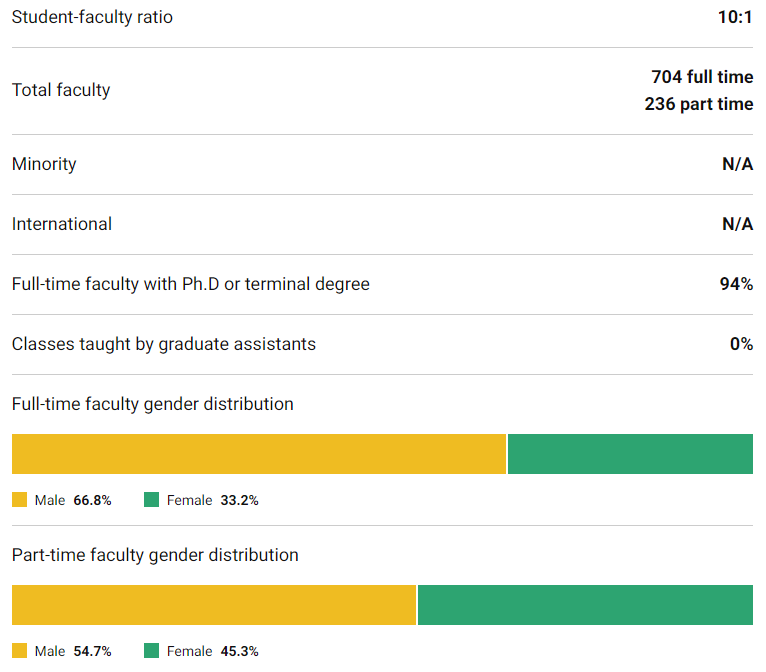Click the 94% terminal degree value

pos(736,284)
